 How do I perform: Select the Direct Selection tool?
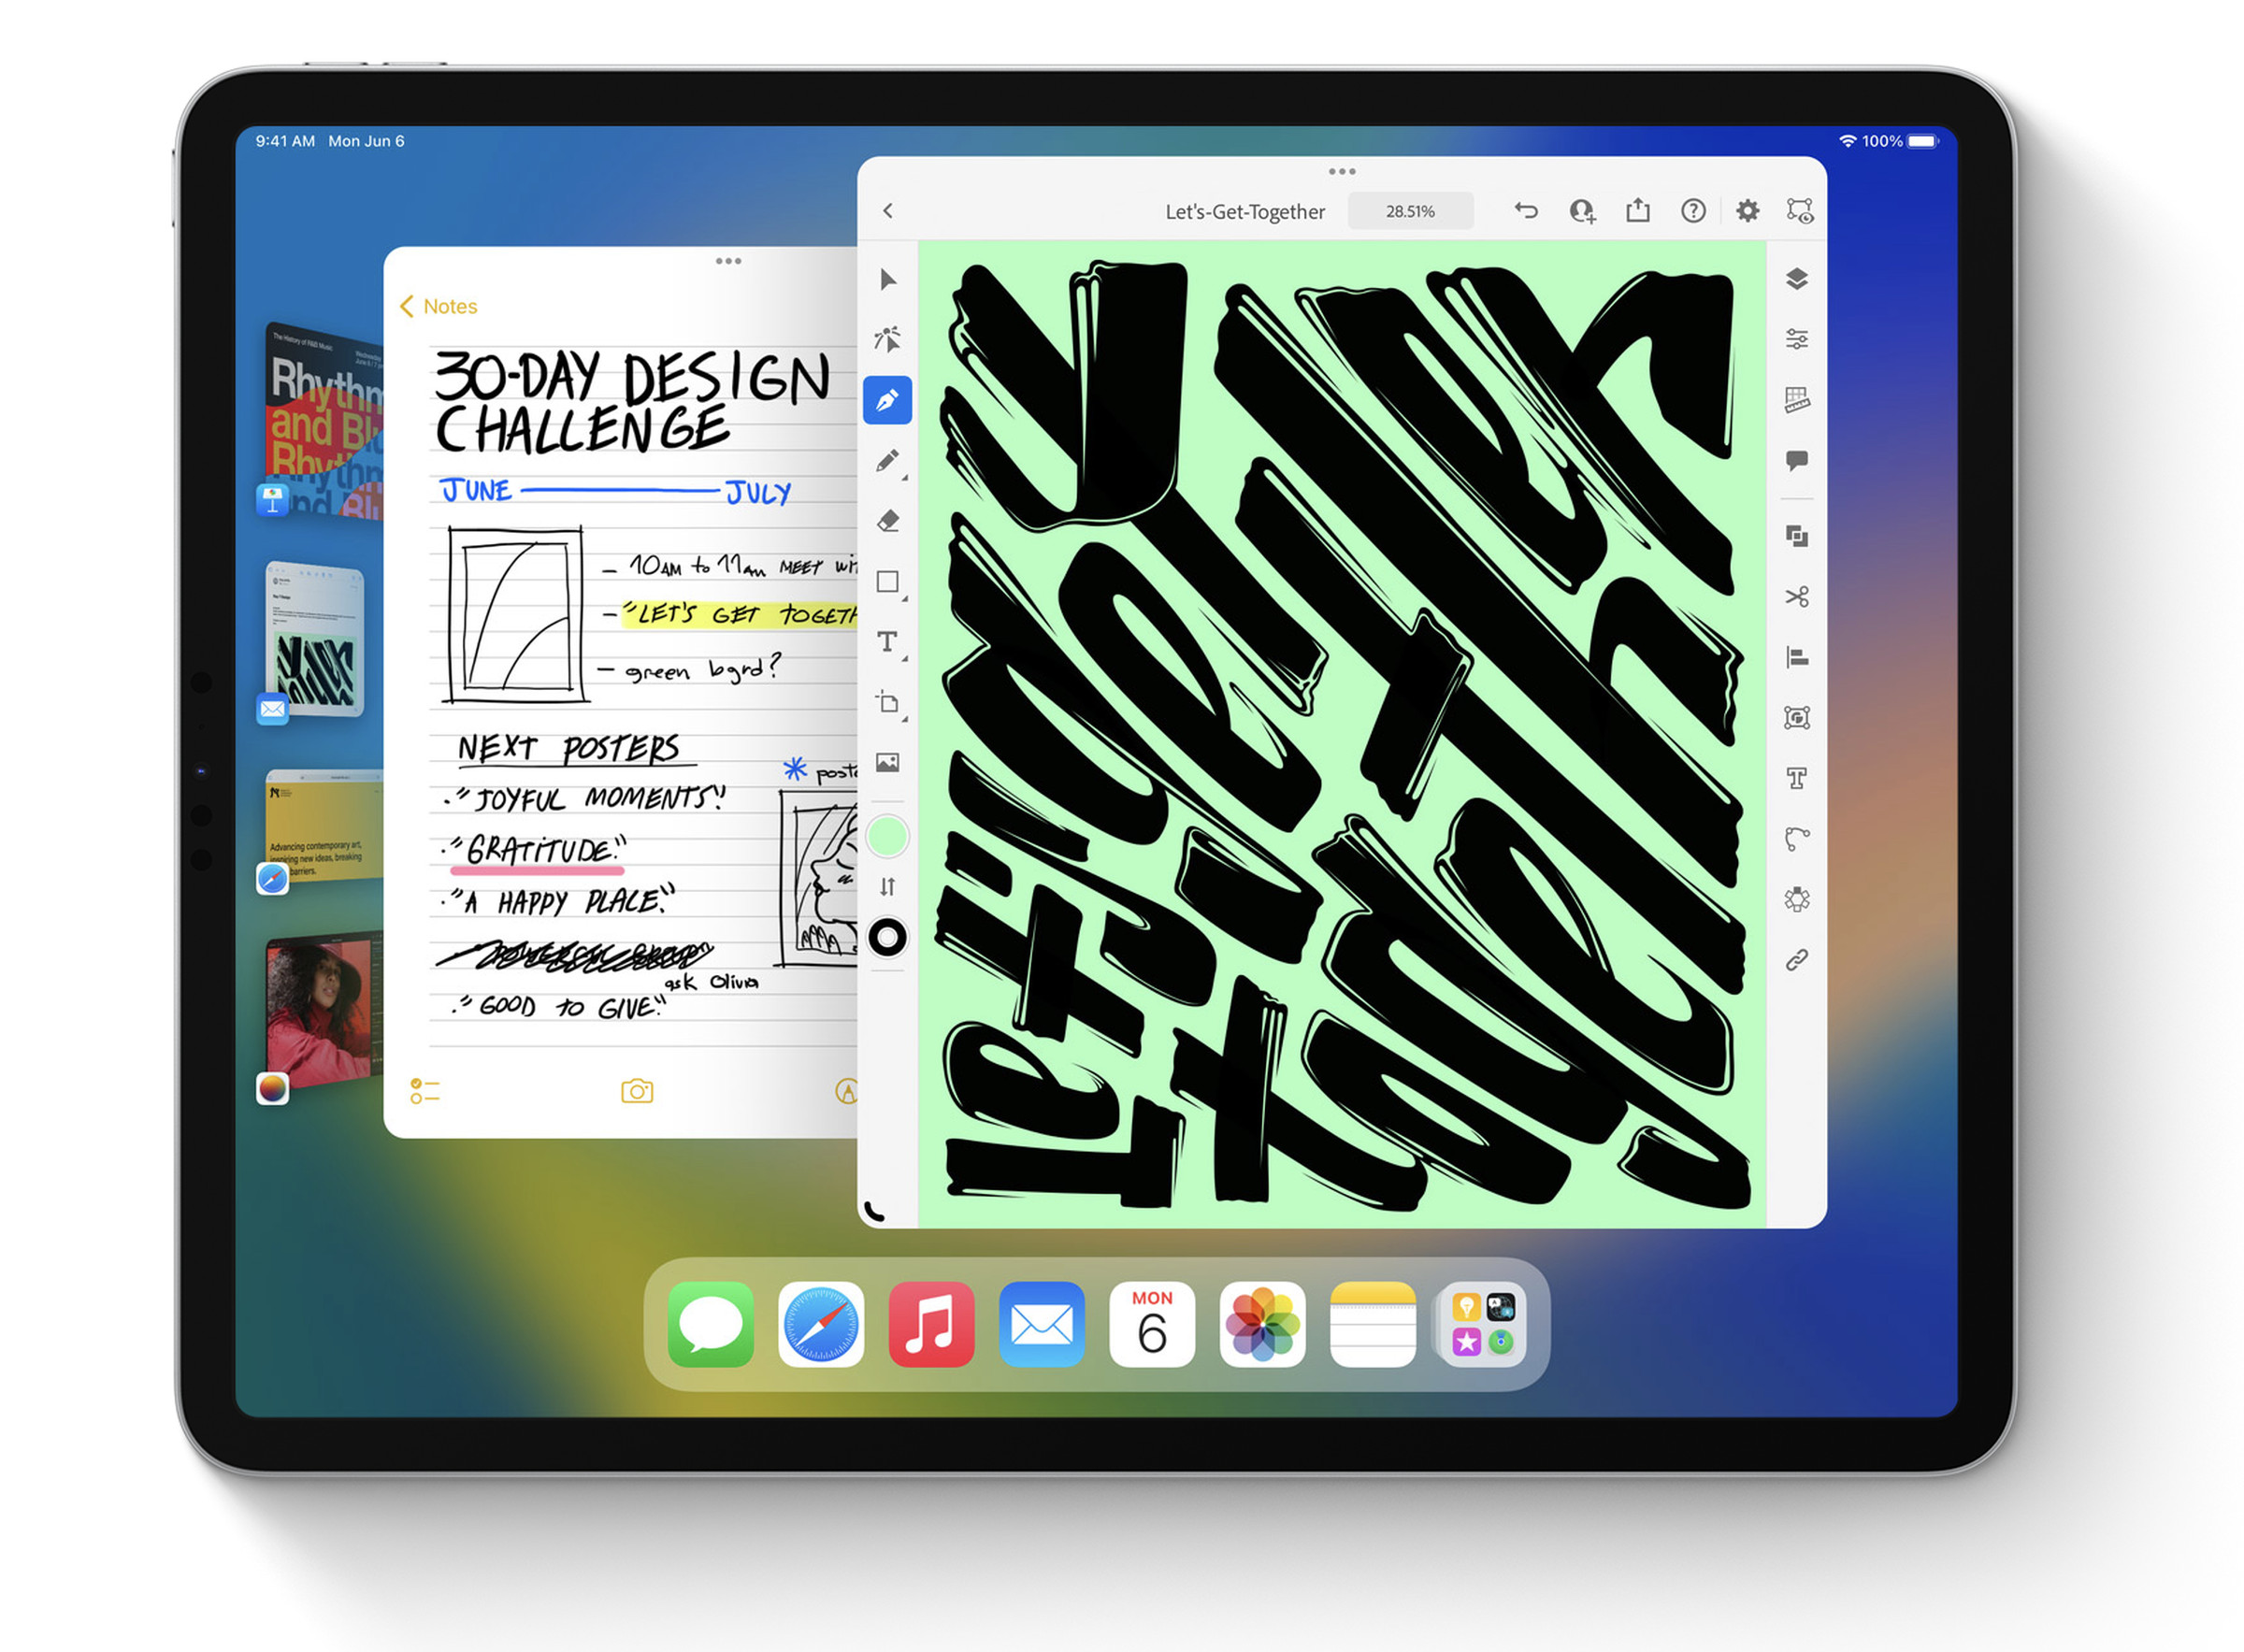point(889,339)
